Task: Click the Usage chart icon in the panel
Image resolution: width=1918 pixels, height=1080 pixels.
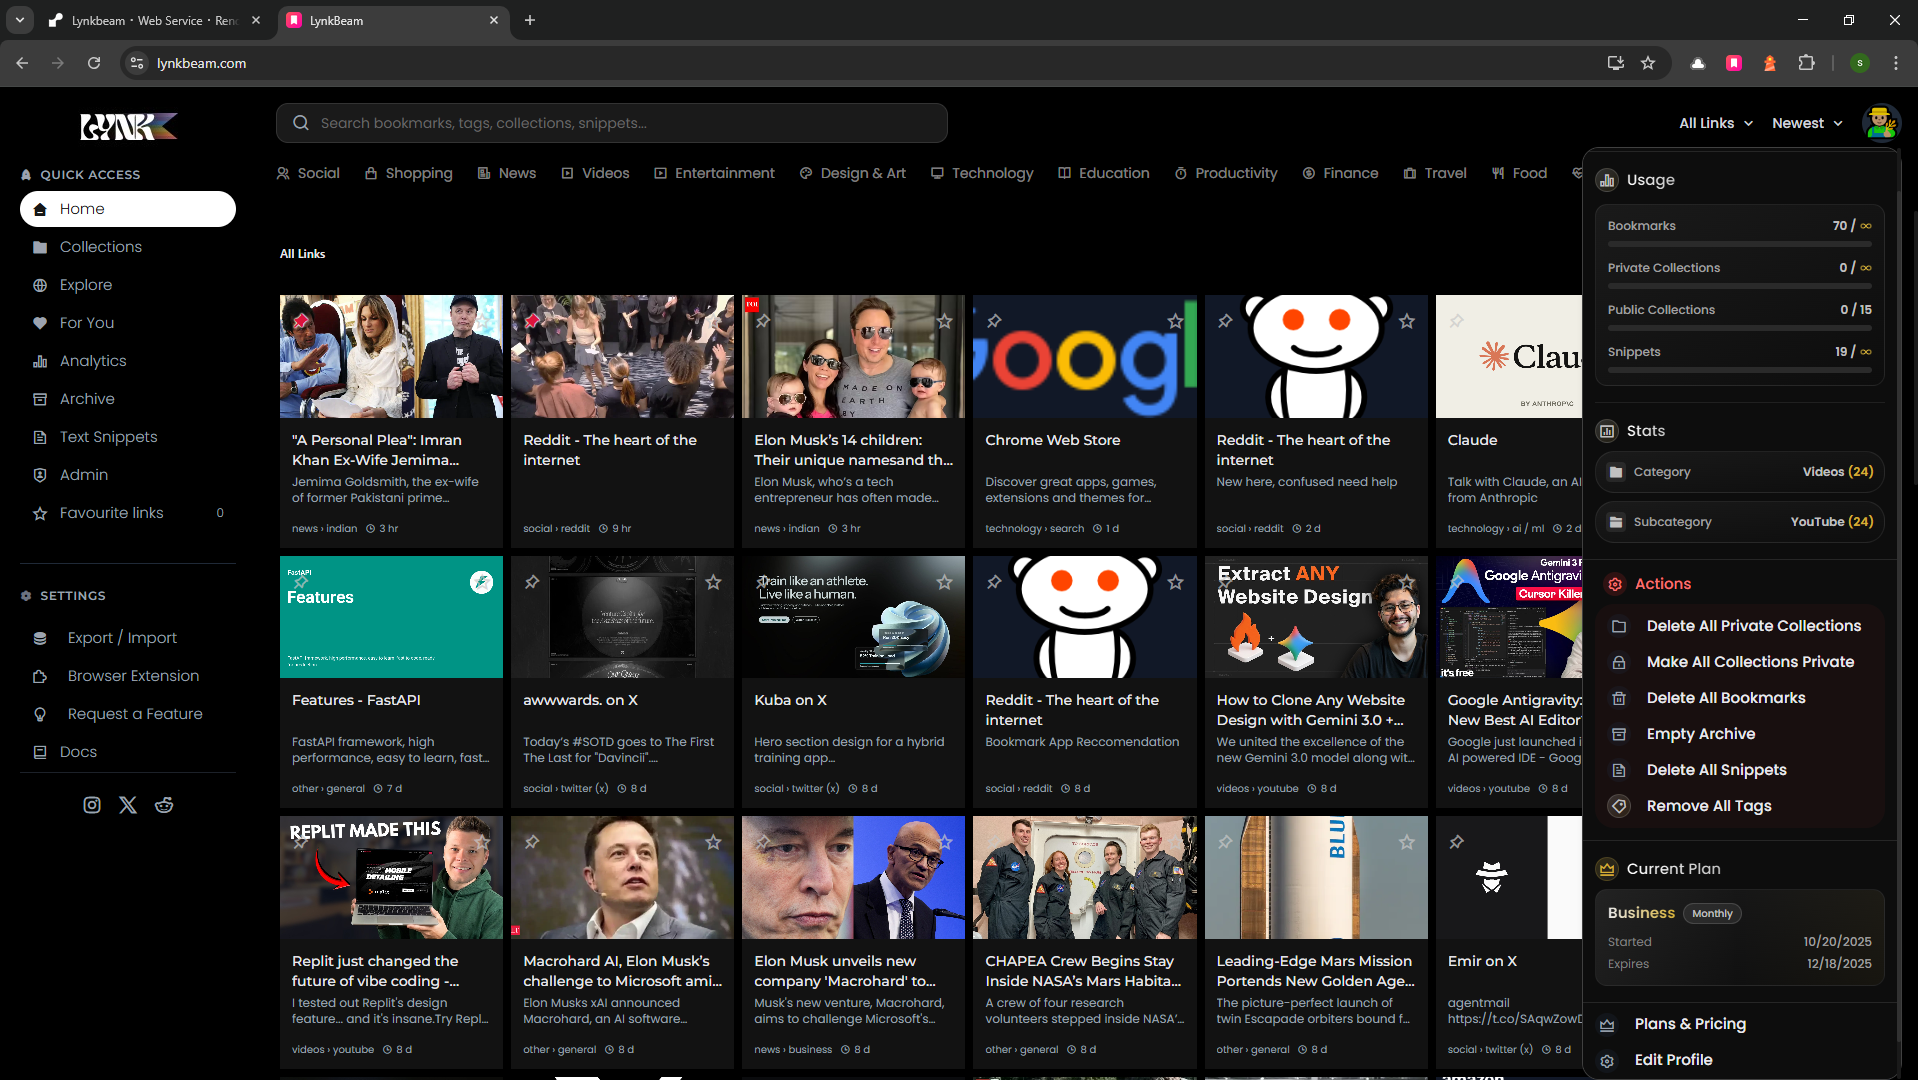Action: point(1607,180)
